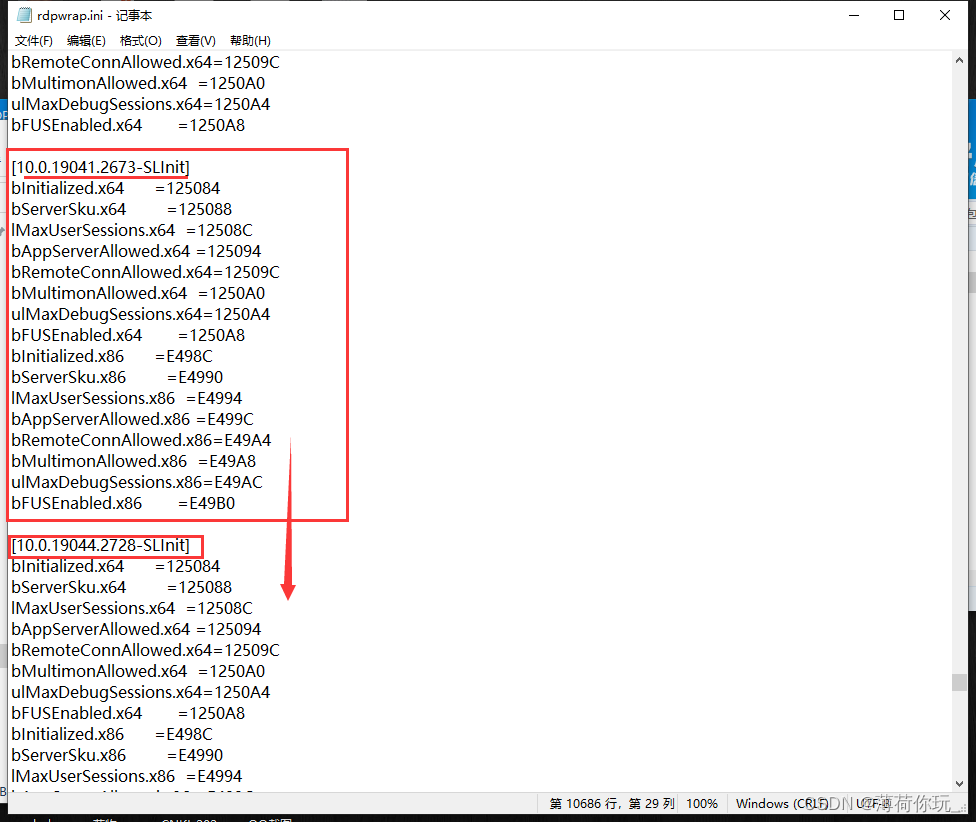
Task: Click the scrollbar down arrow
Action: 959,783
